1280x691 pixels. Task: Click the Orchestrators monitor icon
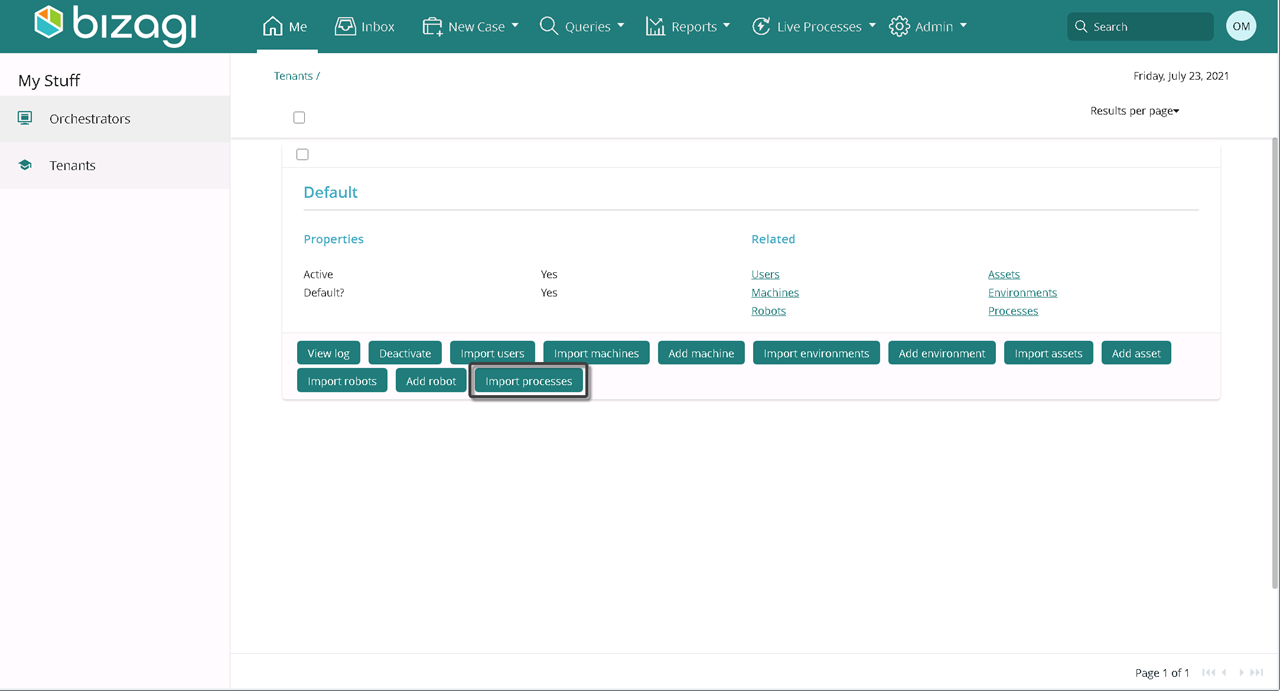25,118
